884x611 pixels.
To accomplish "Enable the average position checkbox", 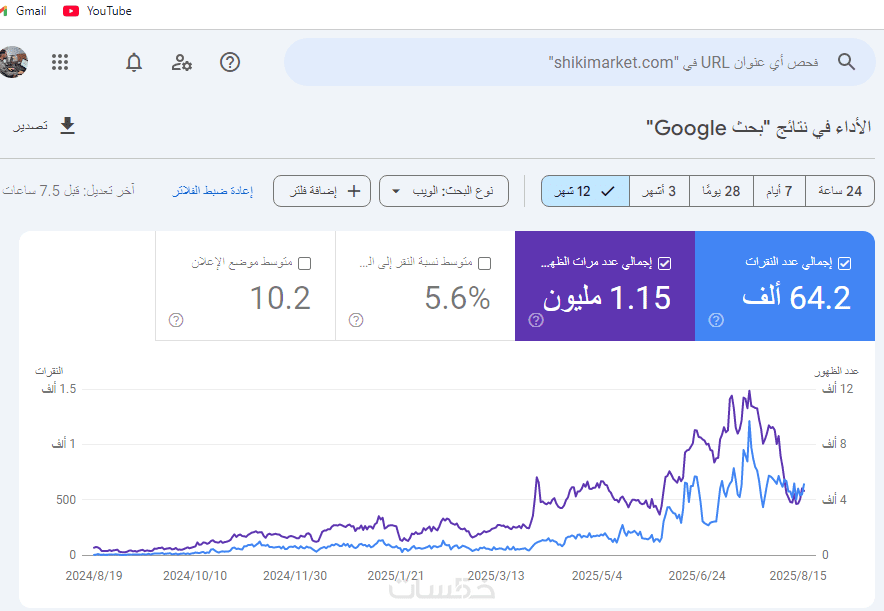I will pyautogui.click(x=305, y=263).
